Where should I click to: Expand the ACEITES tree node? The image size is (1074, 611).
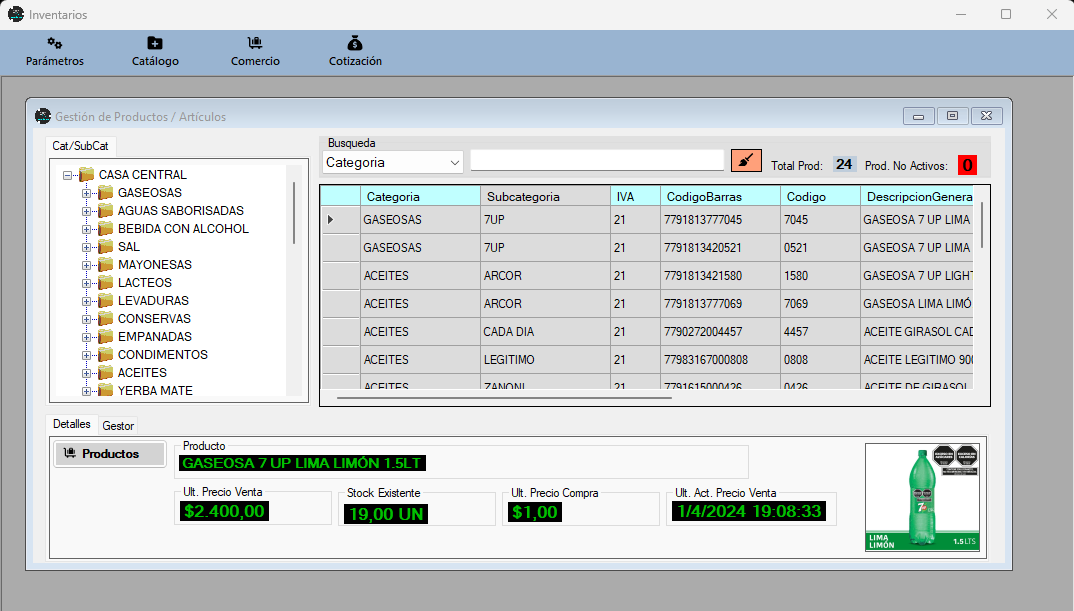tap(86, 373)
